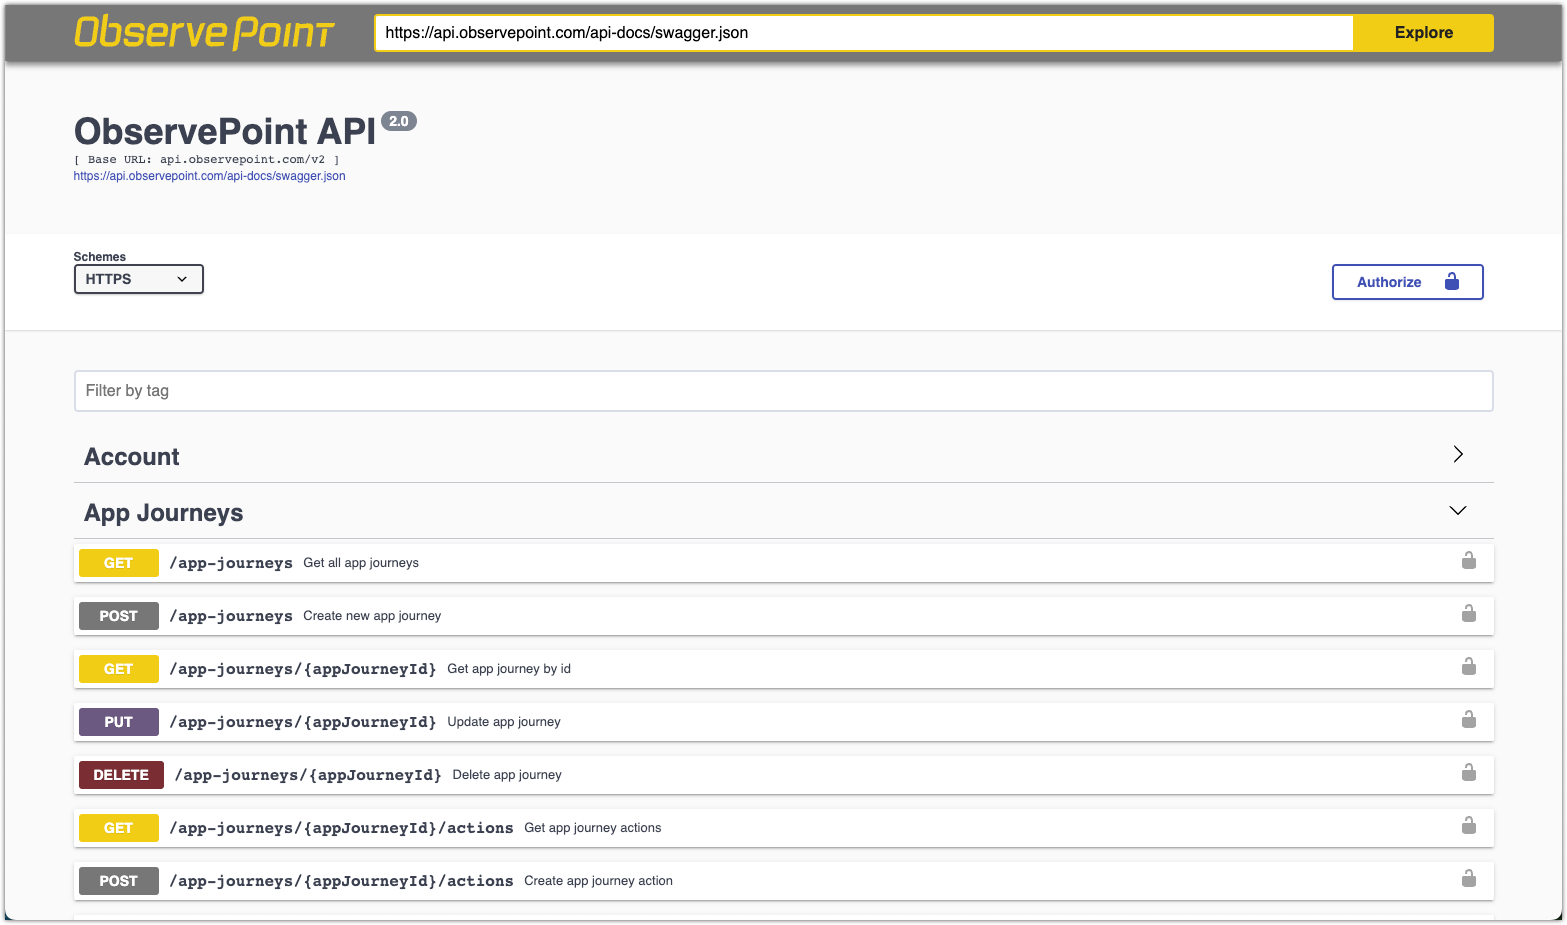
Task: Expand POST /app-journeys operation
Action: point(784,616)
